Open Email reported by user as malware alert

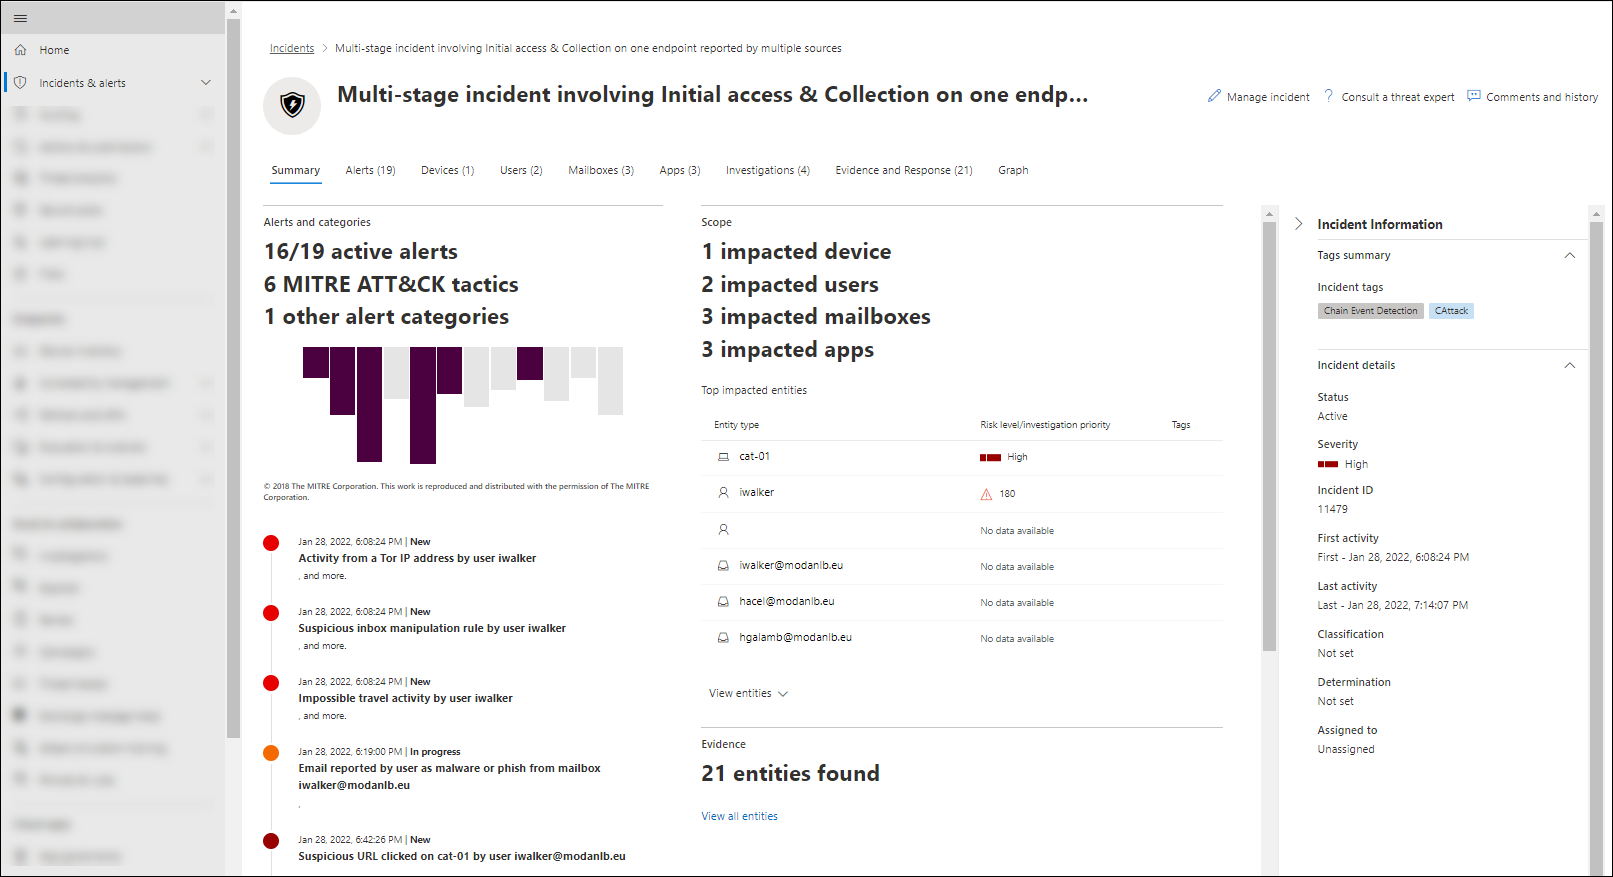pyautogui.click(x=449, y=777)
